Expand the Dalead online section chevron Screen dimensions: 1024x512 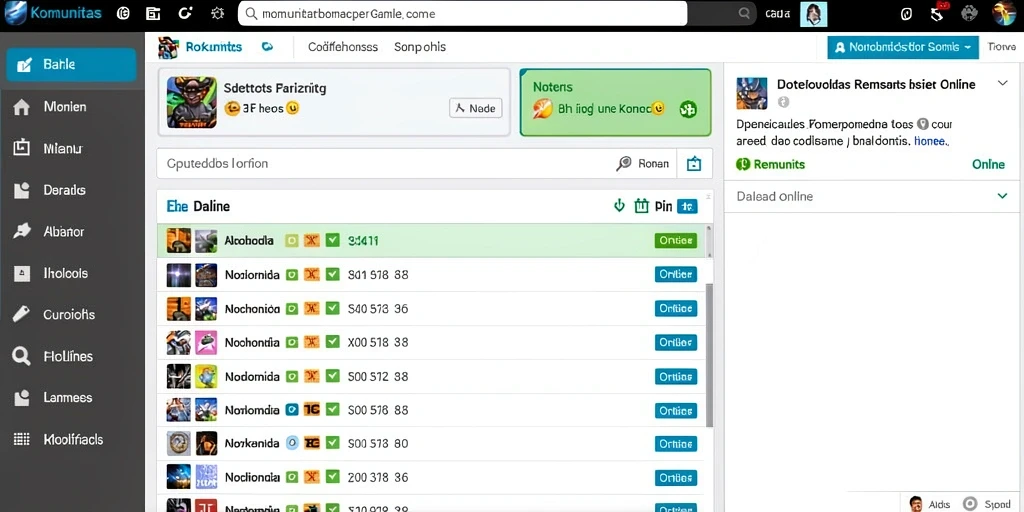1002,196
